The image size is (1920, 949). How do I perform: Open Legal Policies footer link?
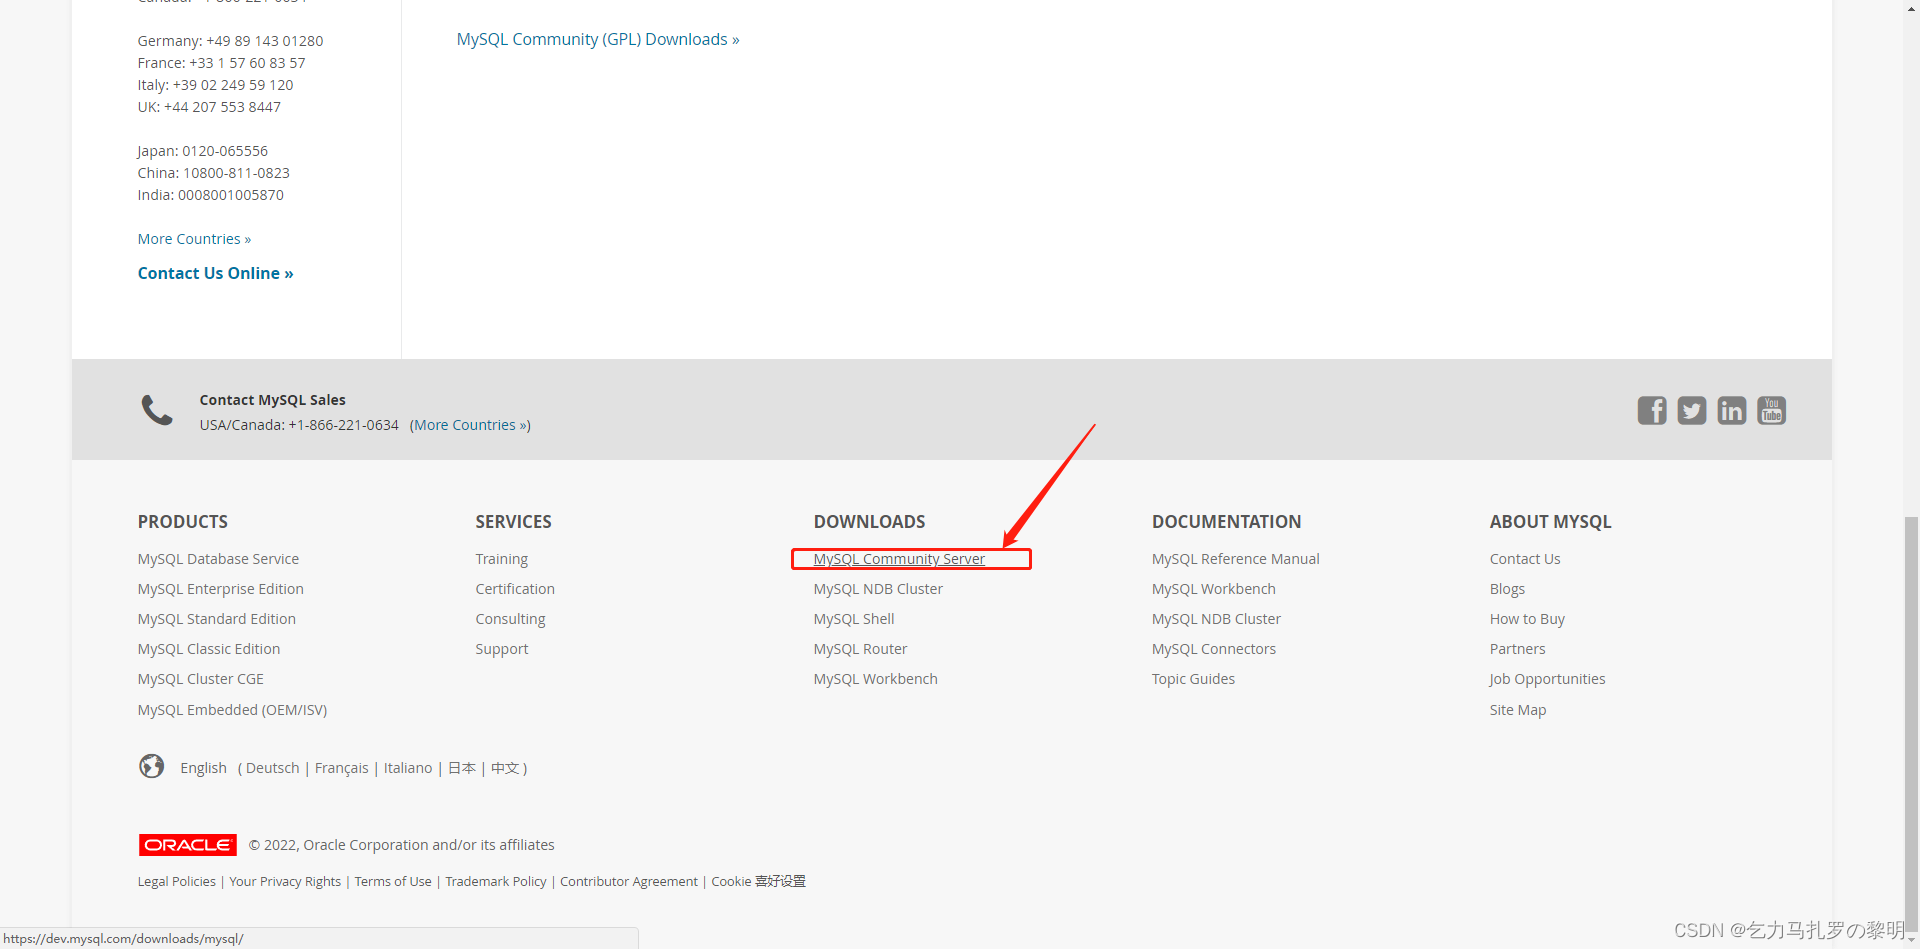click(177, 881)
